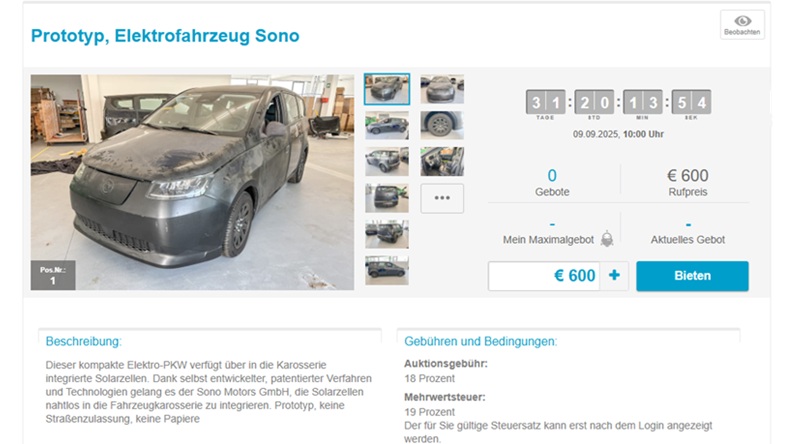Increase bid with the plus button
This screenshot has width=800, height=444.
tap(614, 276)
